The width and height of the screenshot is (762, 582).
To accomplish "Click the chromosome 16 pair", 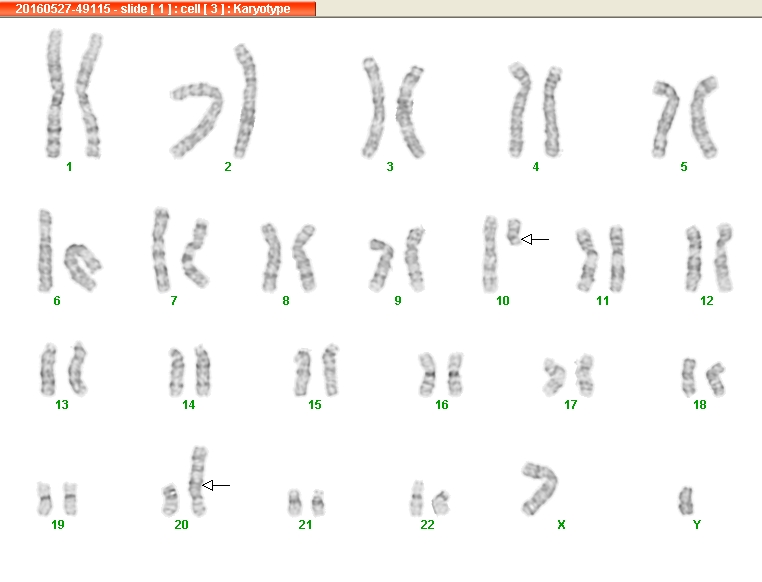I will [441, 374].
